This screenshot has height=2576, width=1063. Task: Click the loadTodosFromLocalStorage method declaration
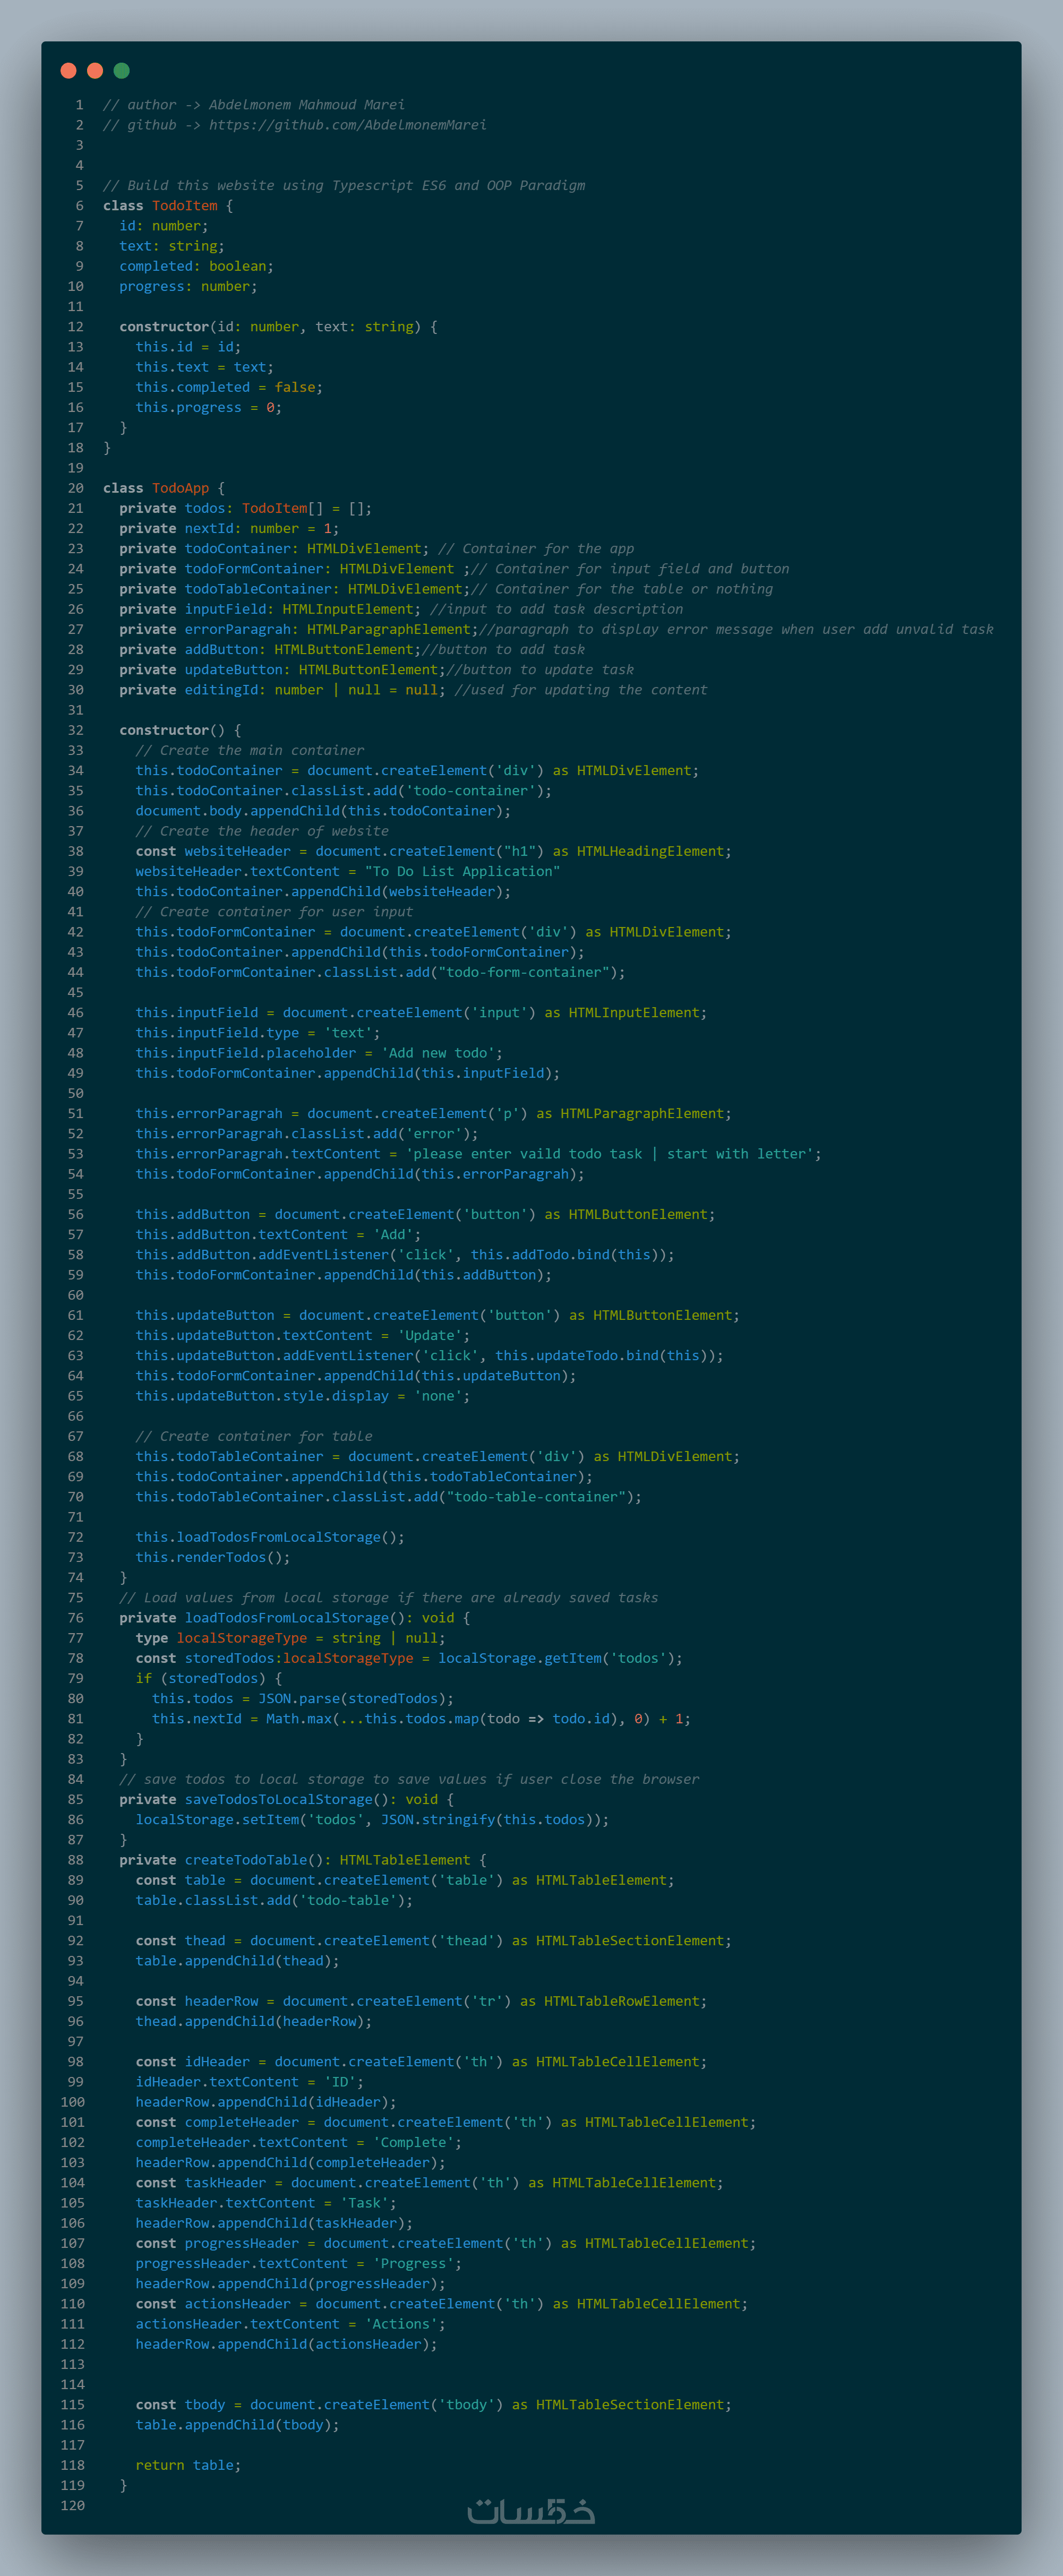[x=287, y=1618]
